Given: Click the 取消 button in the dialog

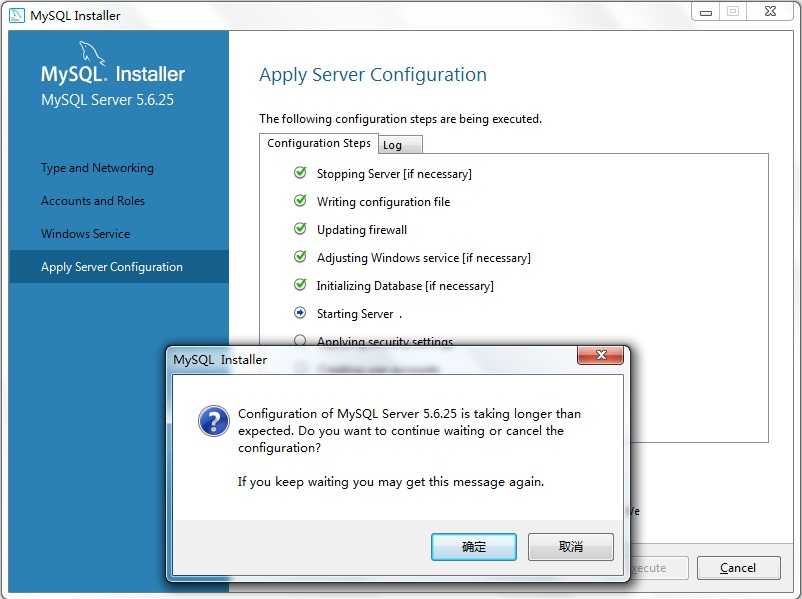Looking at the screenshot, I should 570,546.
